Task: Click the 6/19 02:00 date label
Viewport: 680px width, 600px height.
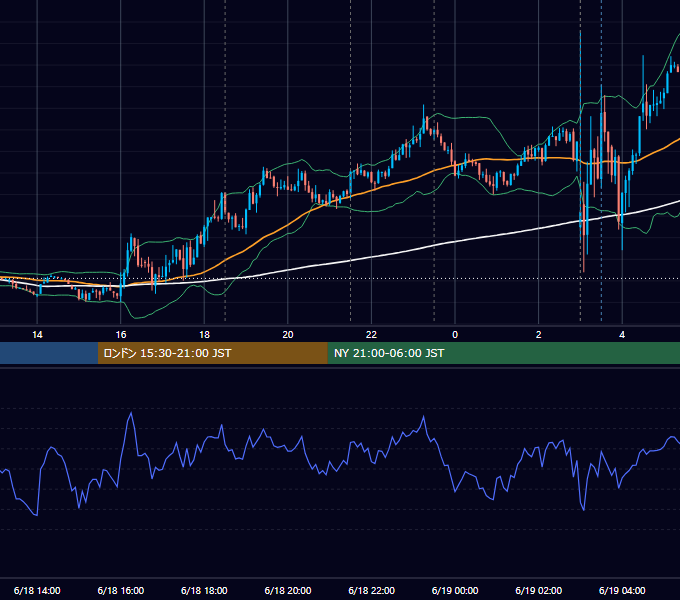Action: pos(538,590)
